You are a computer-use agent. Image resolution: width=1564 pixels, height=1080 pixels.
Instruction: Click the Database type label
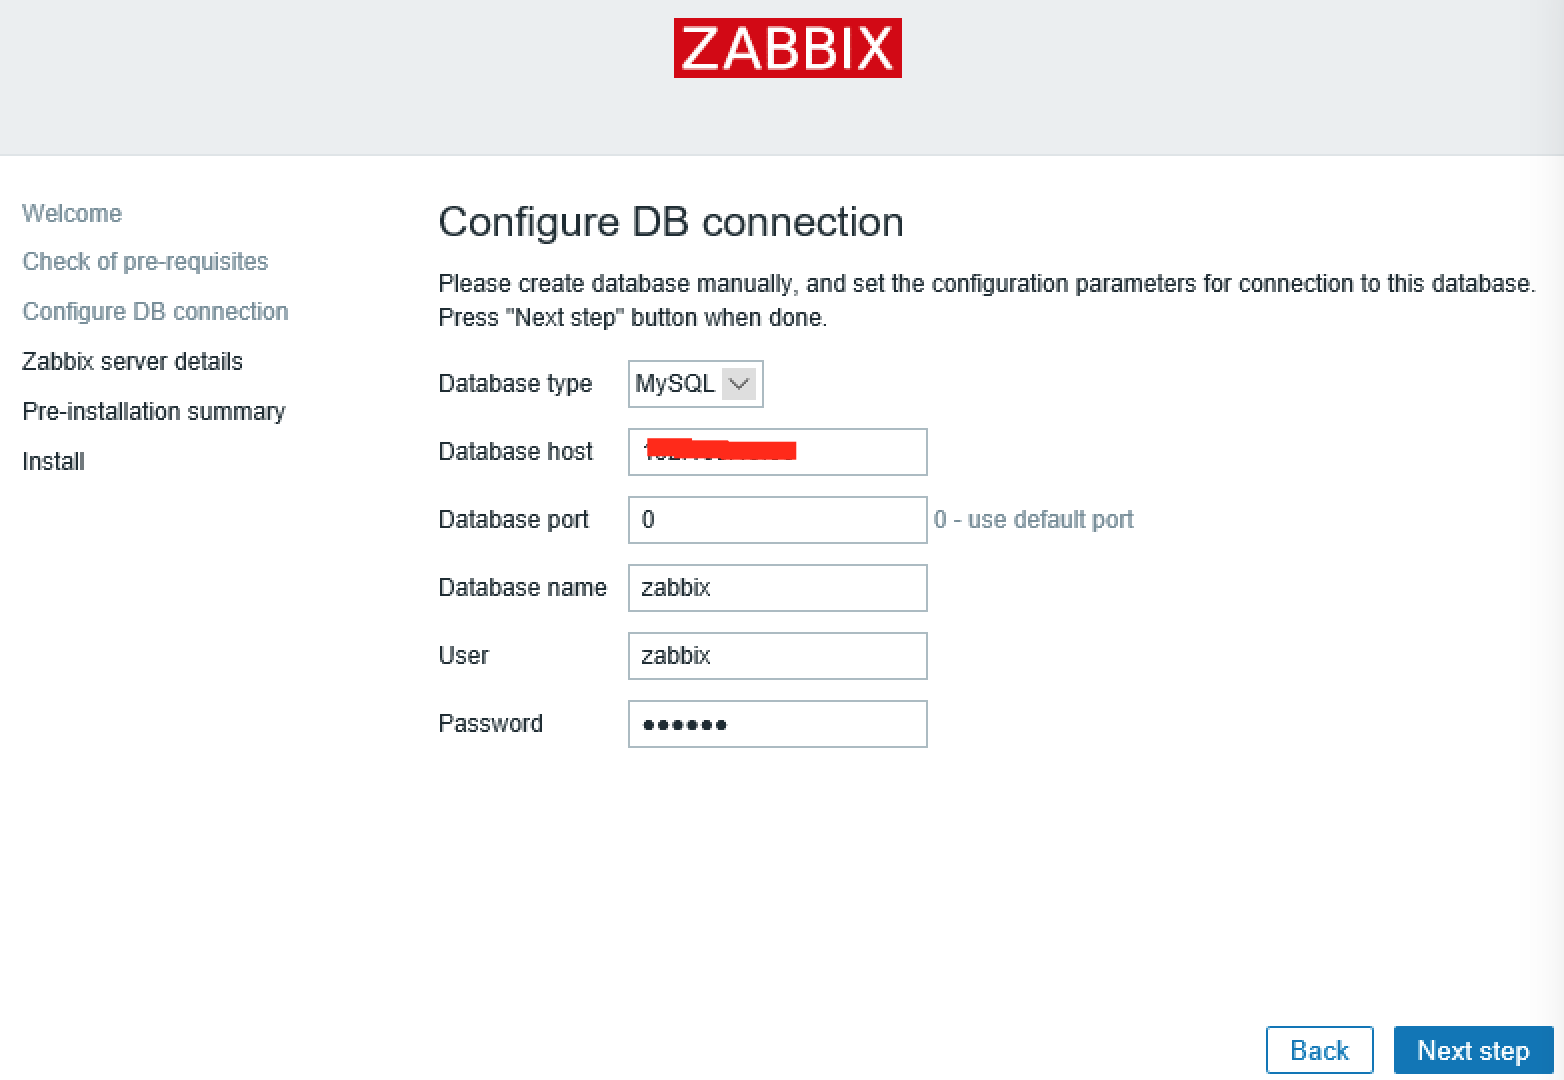(x=515, y=384)
